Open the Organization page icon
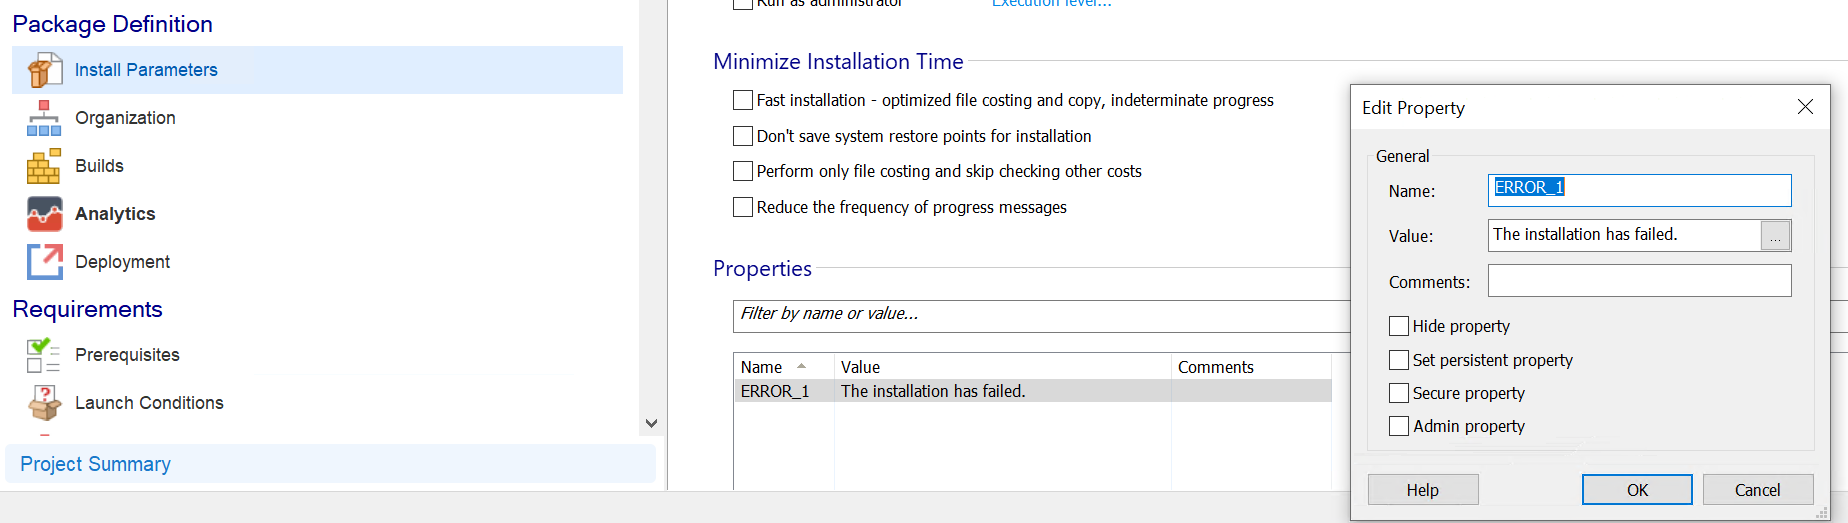Viewport: 1848px width, 523px height. (x=44, y=118)
